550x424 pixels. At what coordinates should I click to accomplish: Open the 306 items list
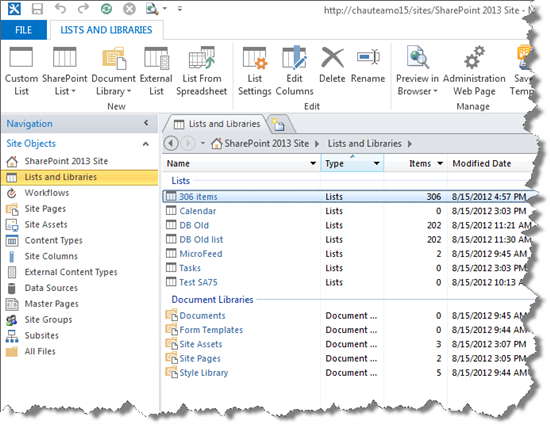pyautogui.click(x=198, y=197)
